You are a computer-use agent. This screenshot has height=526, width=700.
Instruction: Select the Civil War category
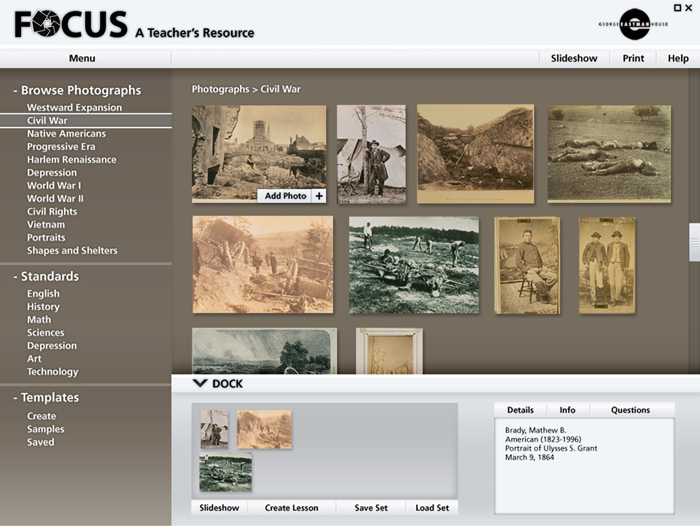click(x=86, y=121)
